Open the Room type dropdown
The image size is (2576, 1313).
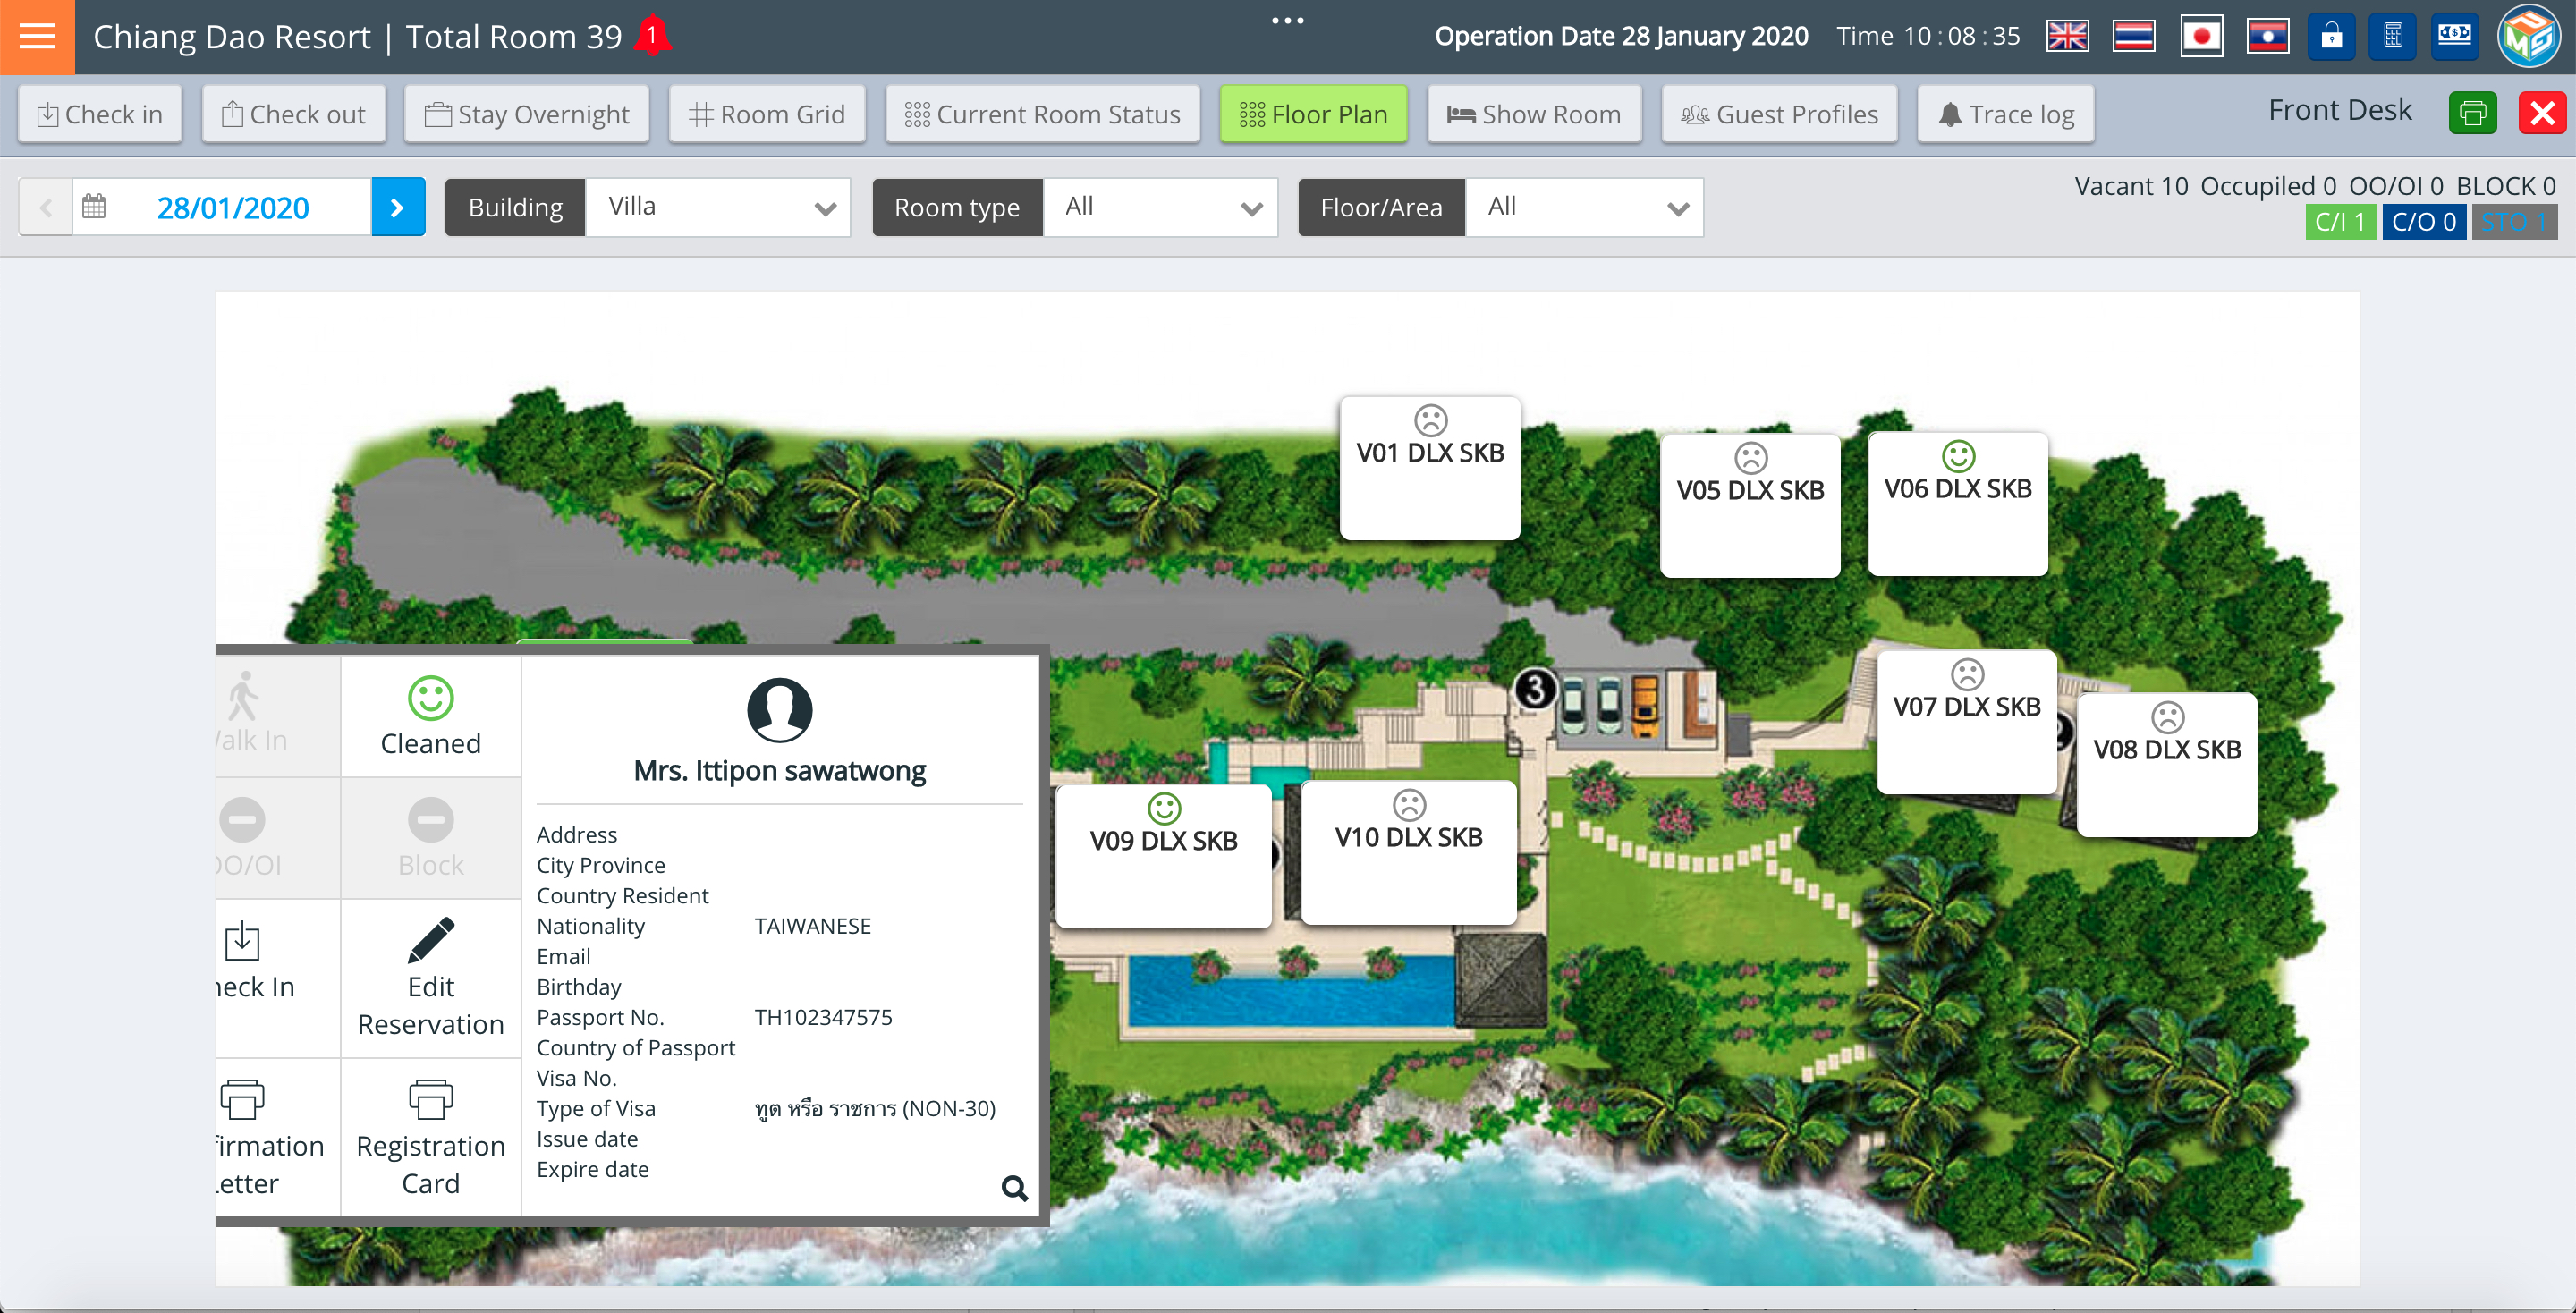[1160, 207]
